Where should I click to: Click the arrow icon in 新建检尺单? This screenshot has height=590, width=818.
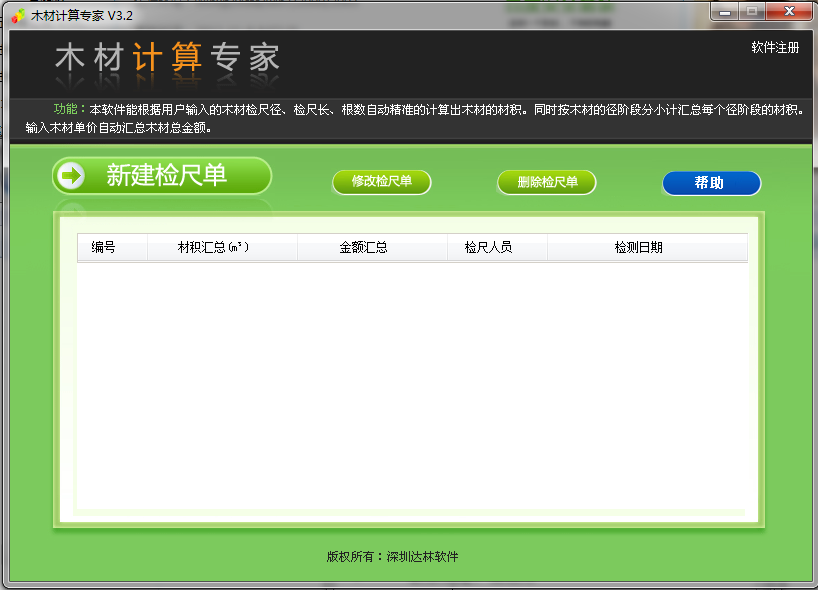tap(70, 175)
